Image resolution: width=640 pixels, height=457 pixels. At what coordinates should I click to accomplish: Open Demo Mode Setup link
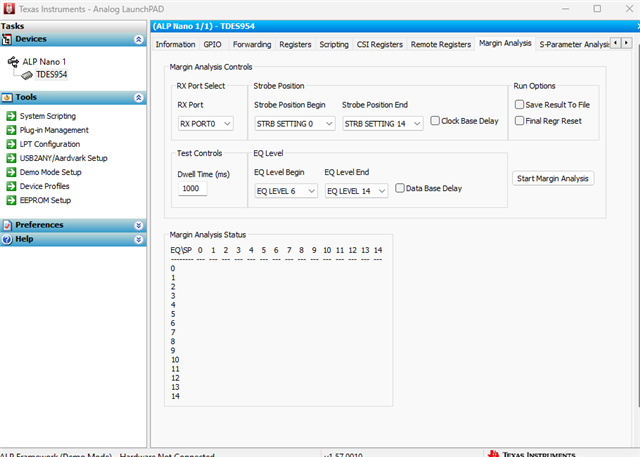pyautogui.click(x=51, y=172)
